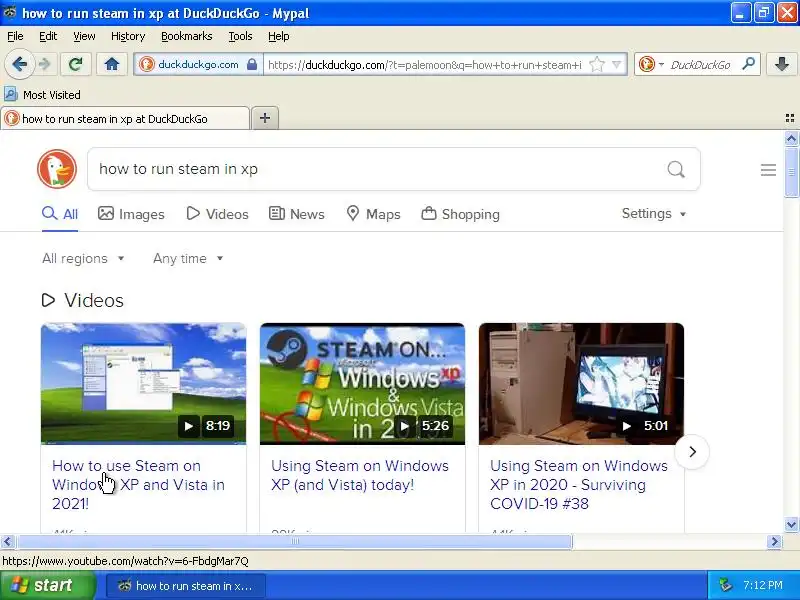Viewport: 800px width, 600px height.
Task: Open the Most Visited bookmarks folder
Action: (x=42, y=94)
